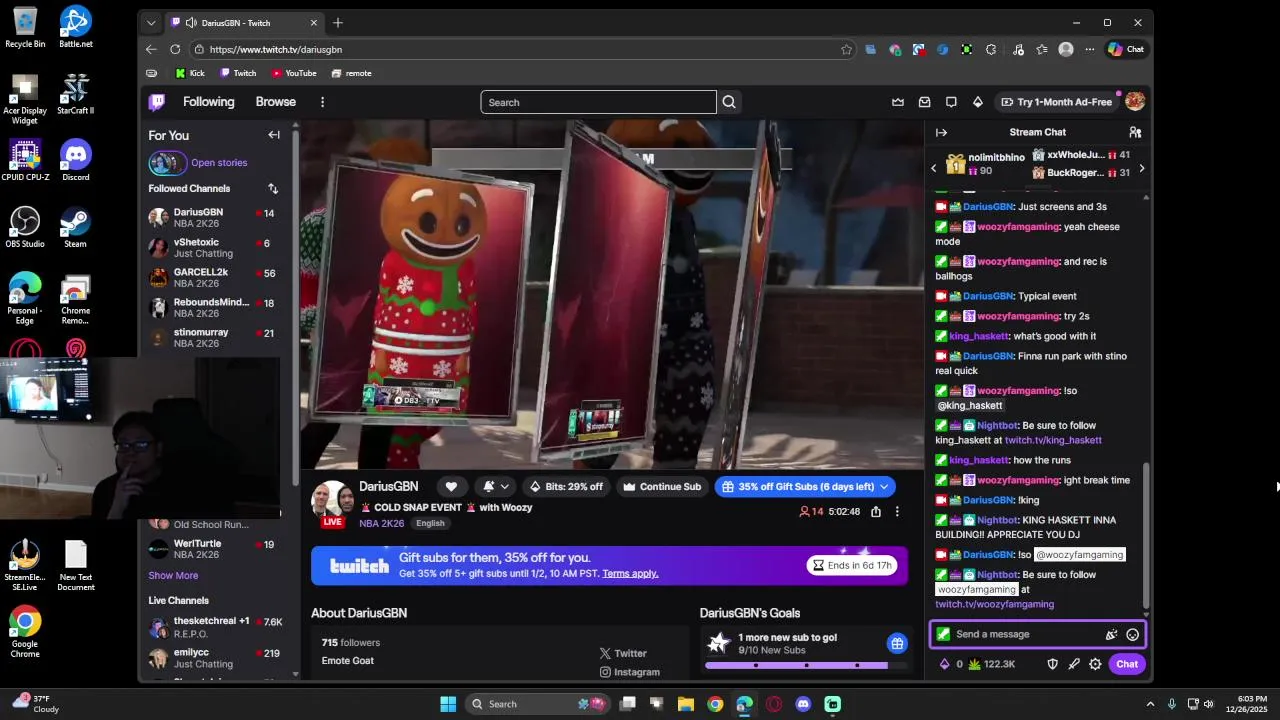
Task: Open browser settings and more menu
Action: [1090, 49]
